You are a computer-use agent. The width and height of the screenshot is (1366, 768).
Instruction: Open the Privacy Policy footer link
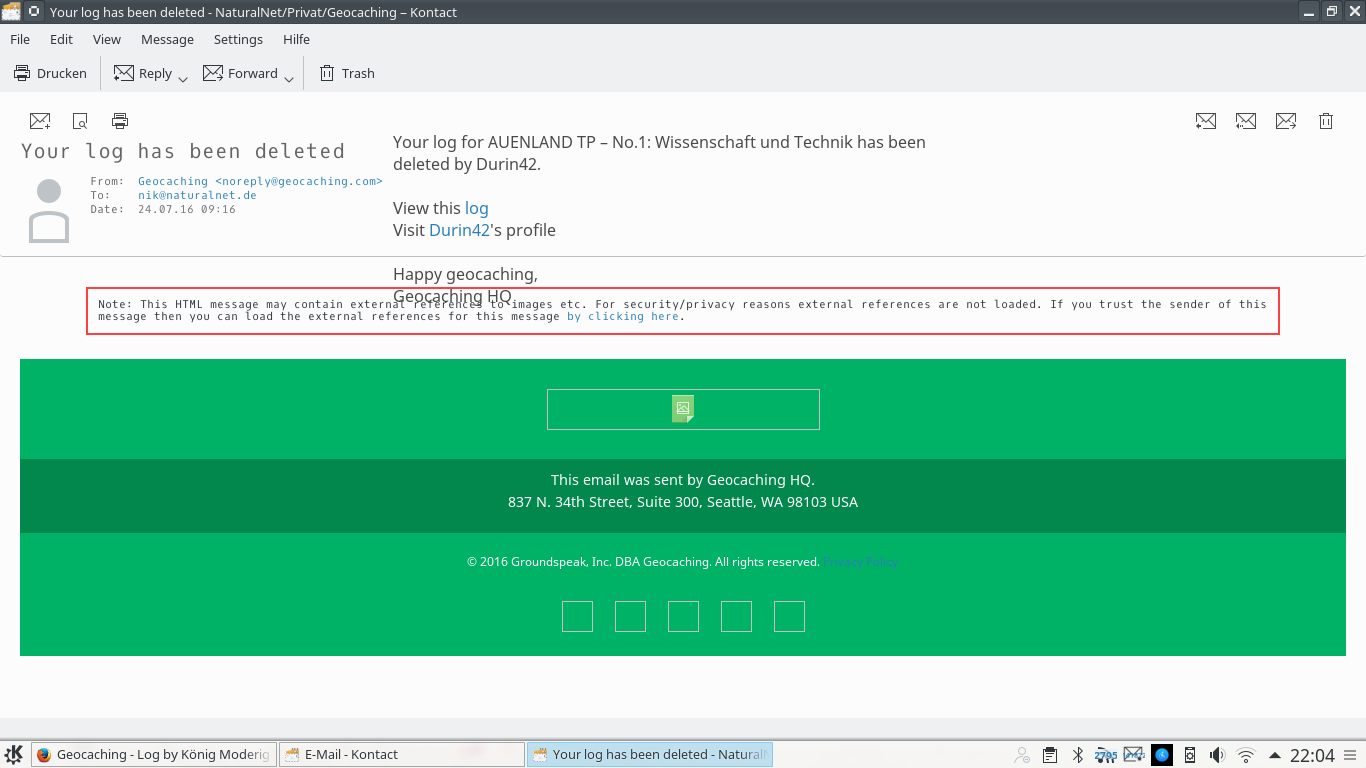(861, 562)
